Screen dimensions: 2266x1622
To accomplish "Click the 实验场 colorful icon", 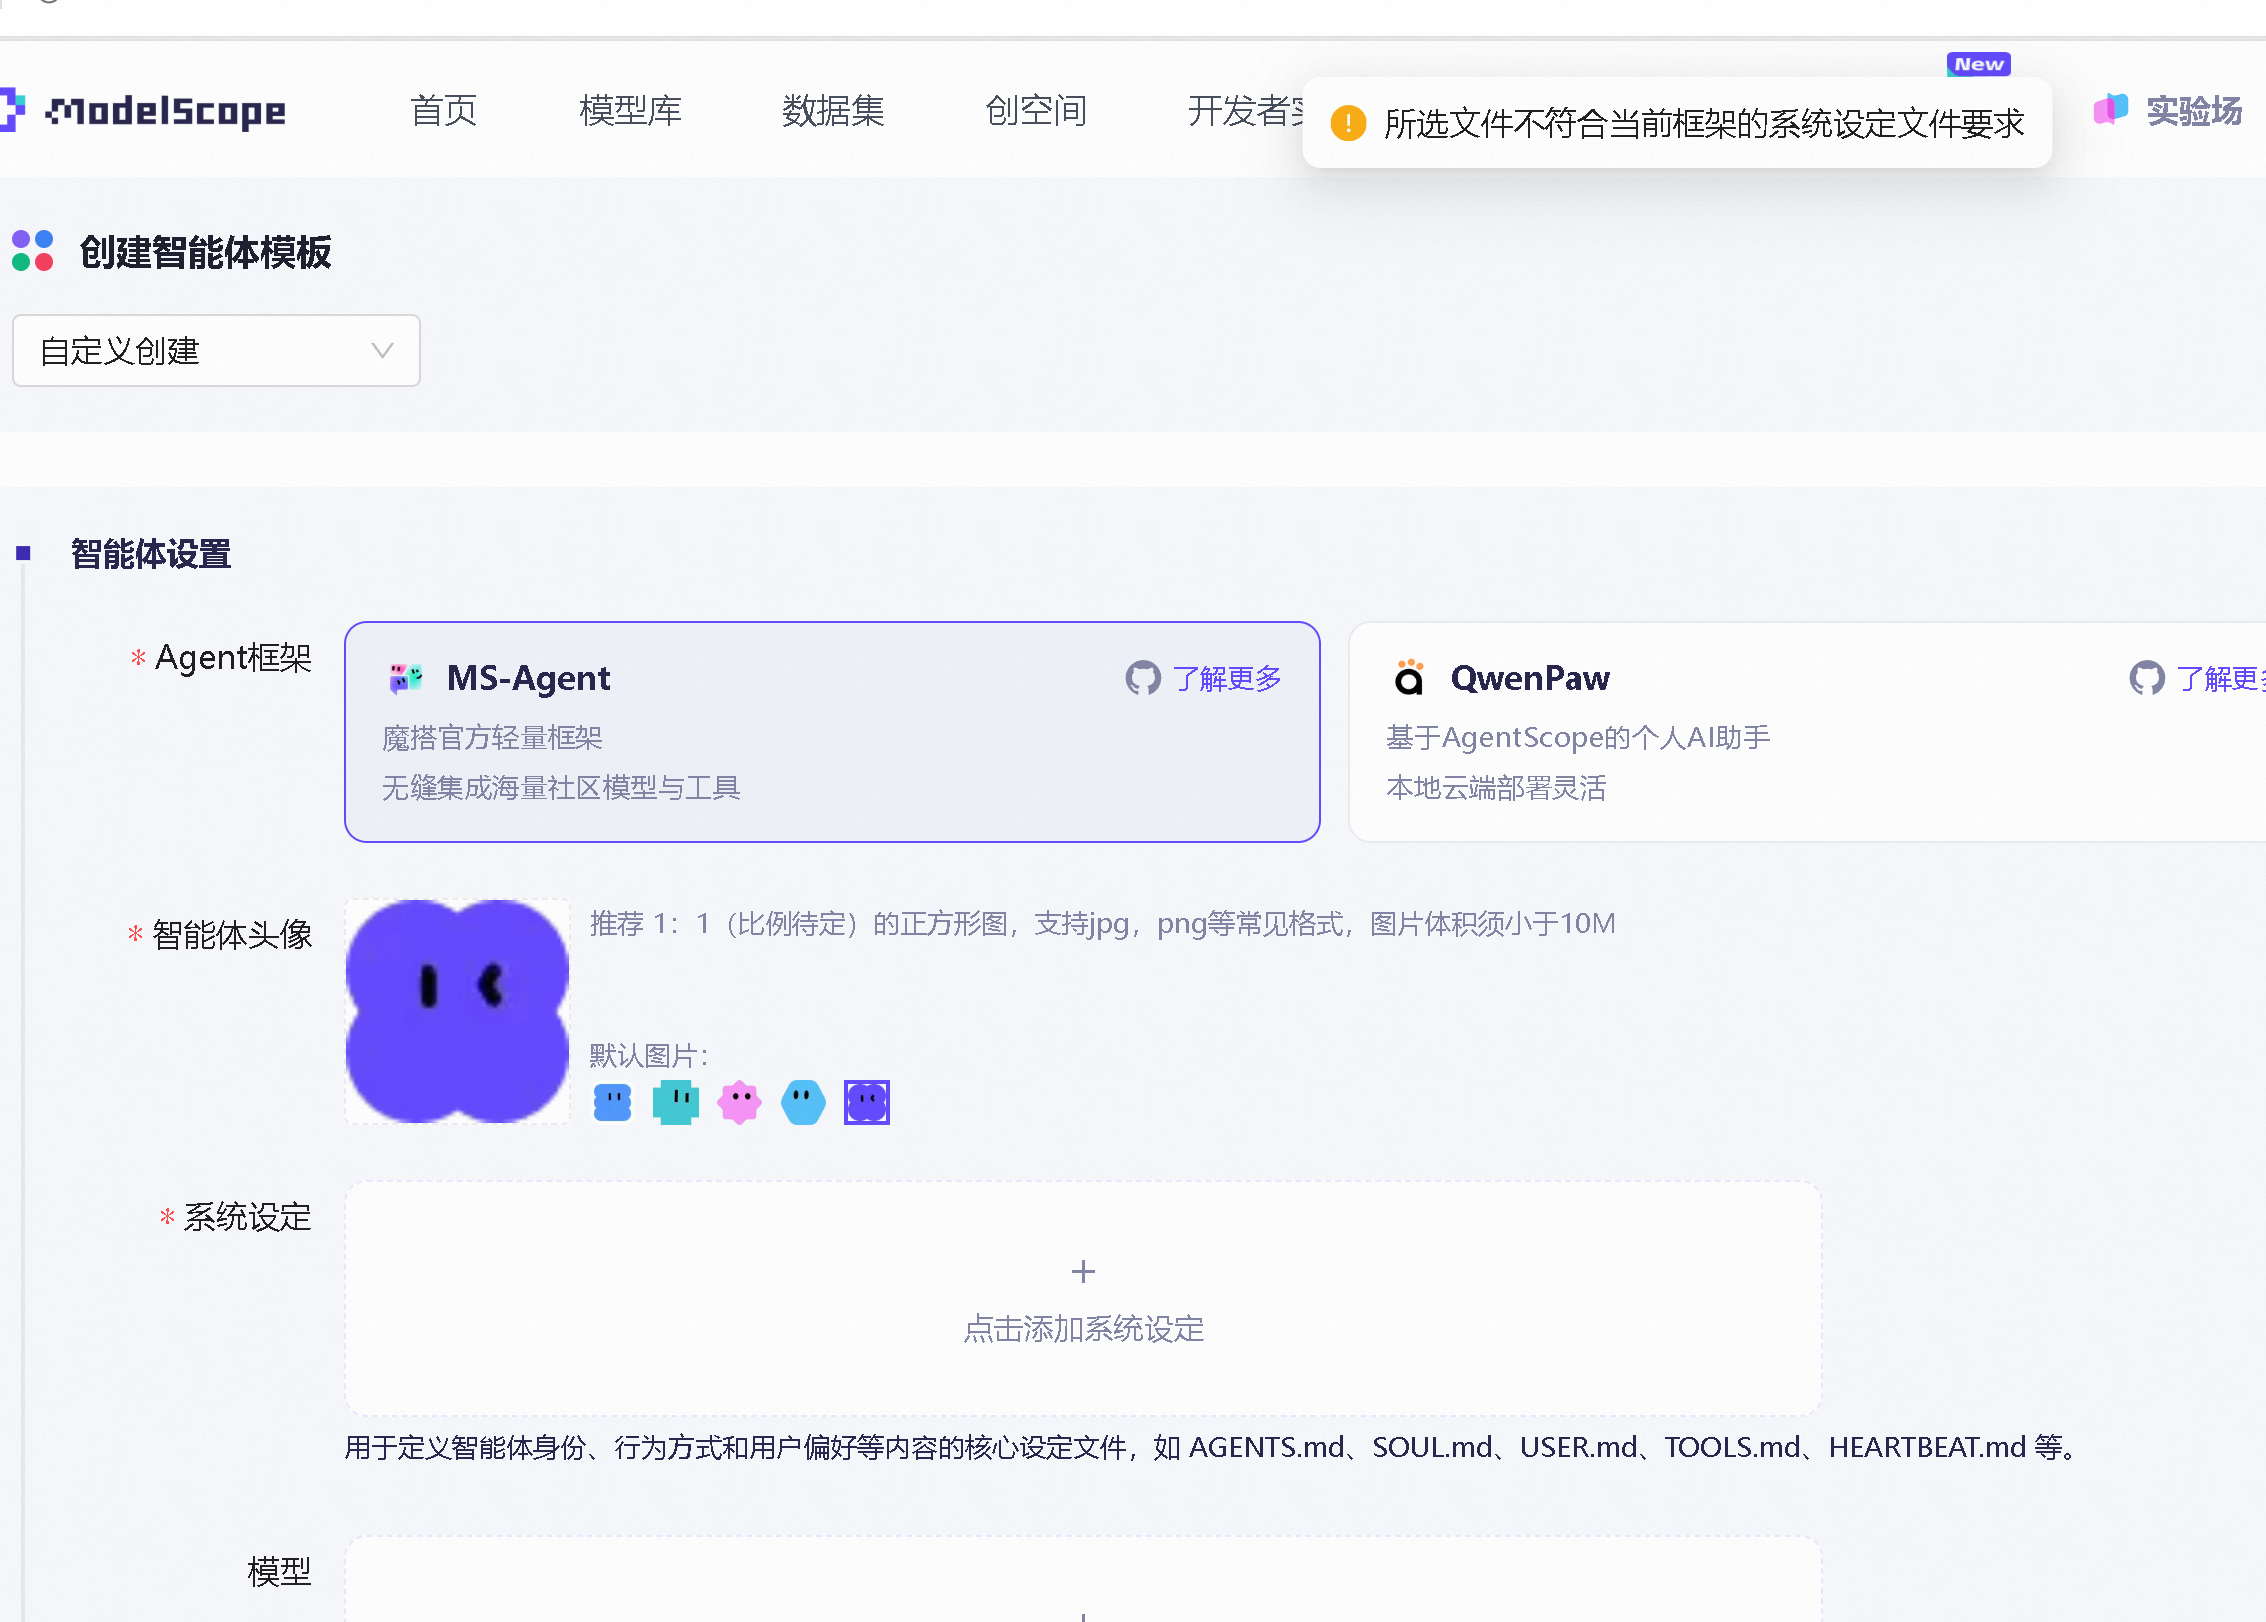I will (2111, 109).
